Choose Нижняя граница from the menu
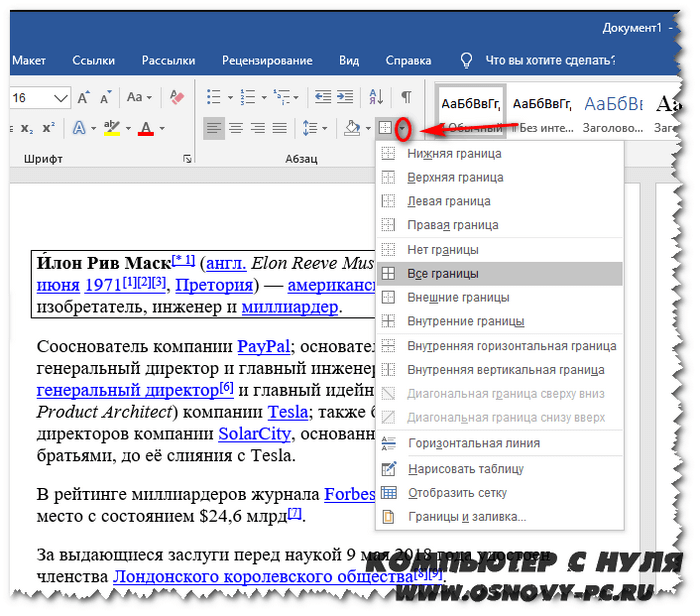 500,154
